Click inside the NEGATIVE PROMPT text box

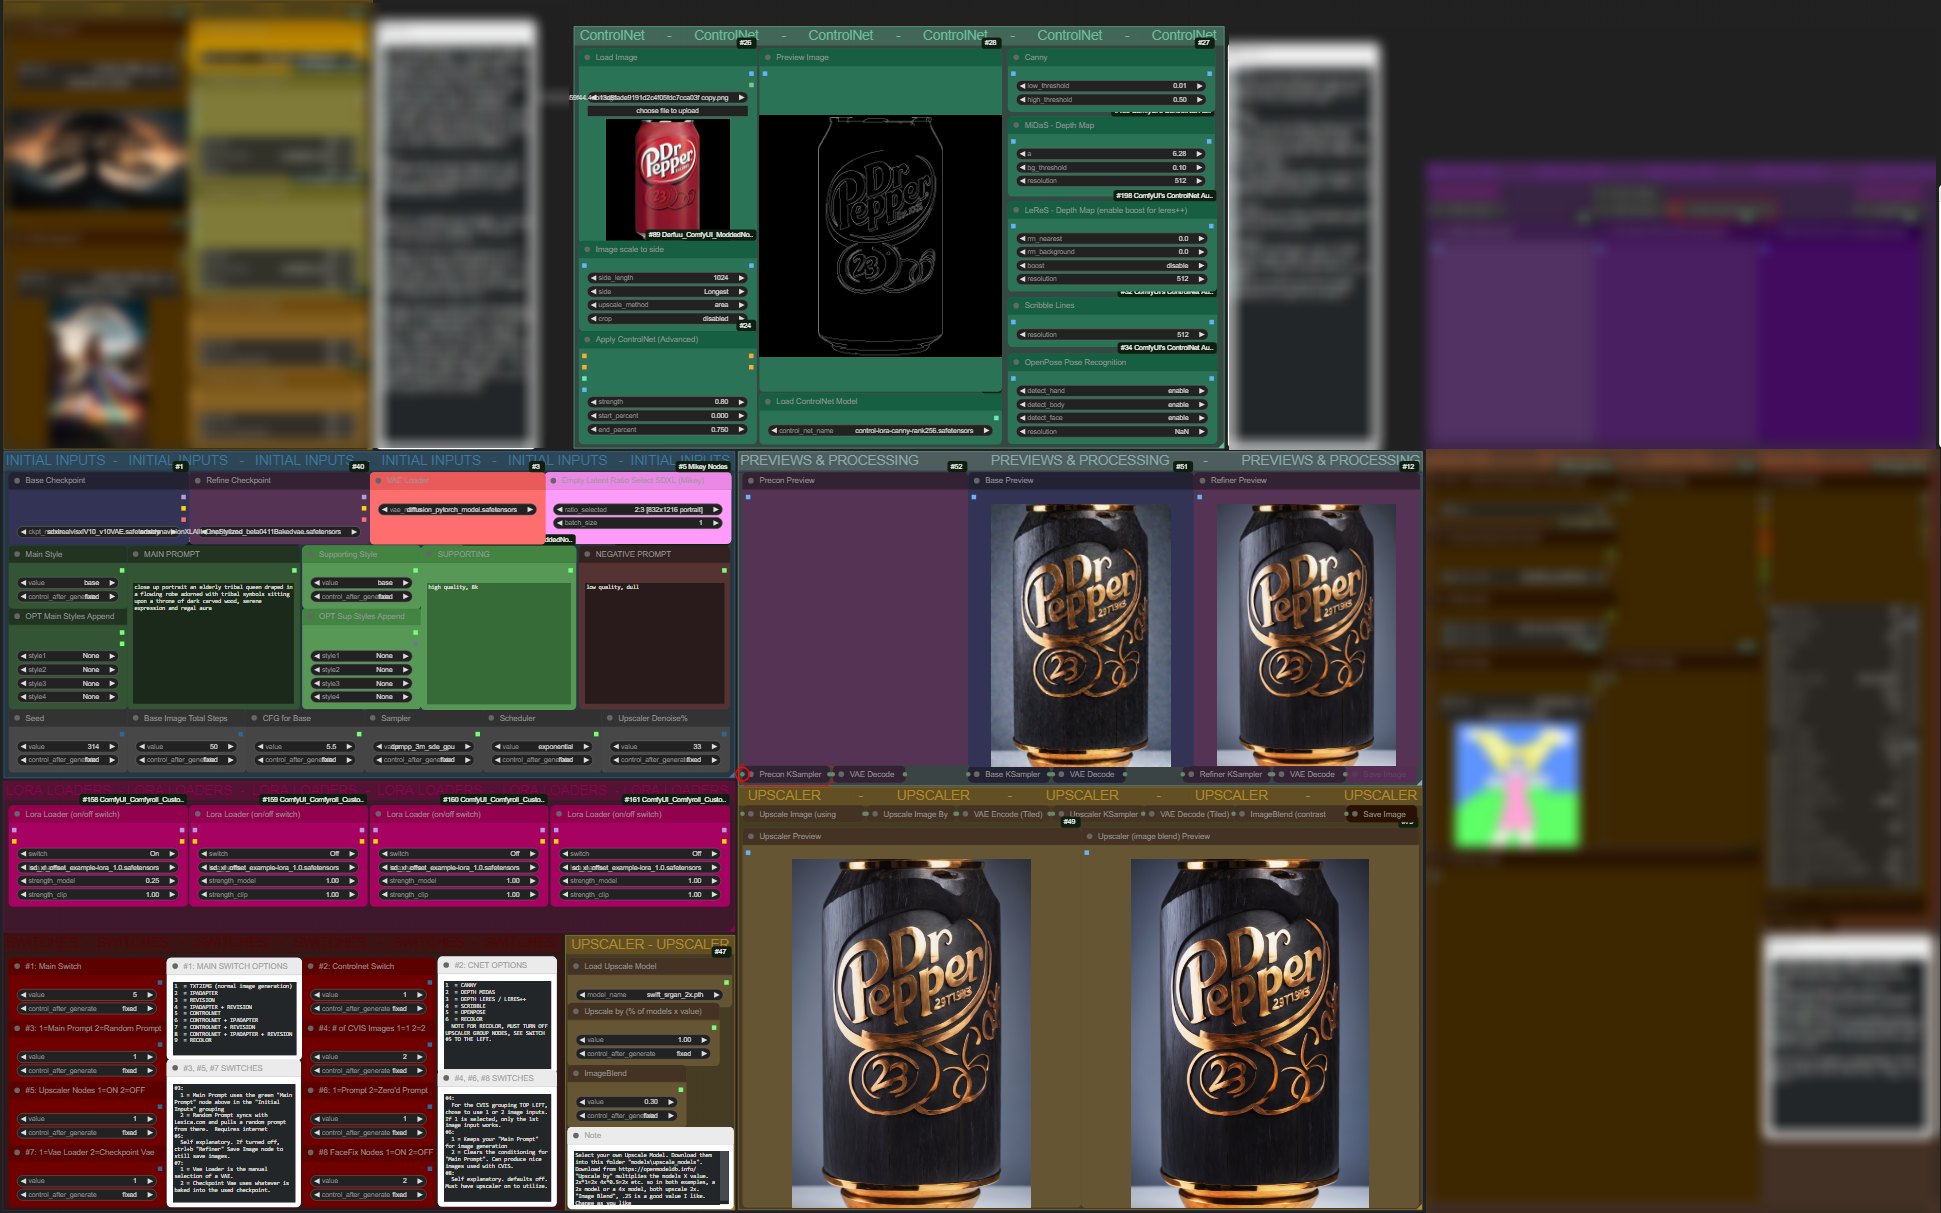(654, 640)
